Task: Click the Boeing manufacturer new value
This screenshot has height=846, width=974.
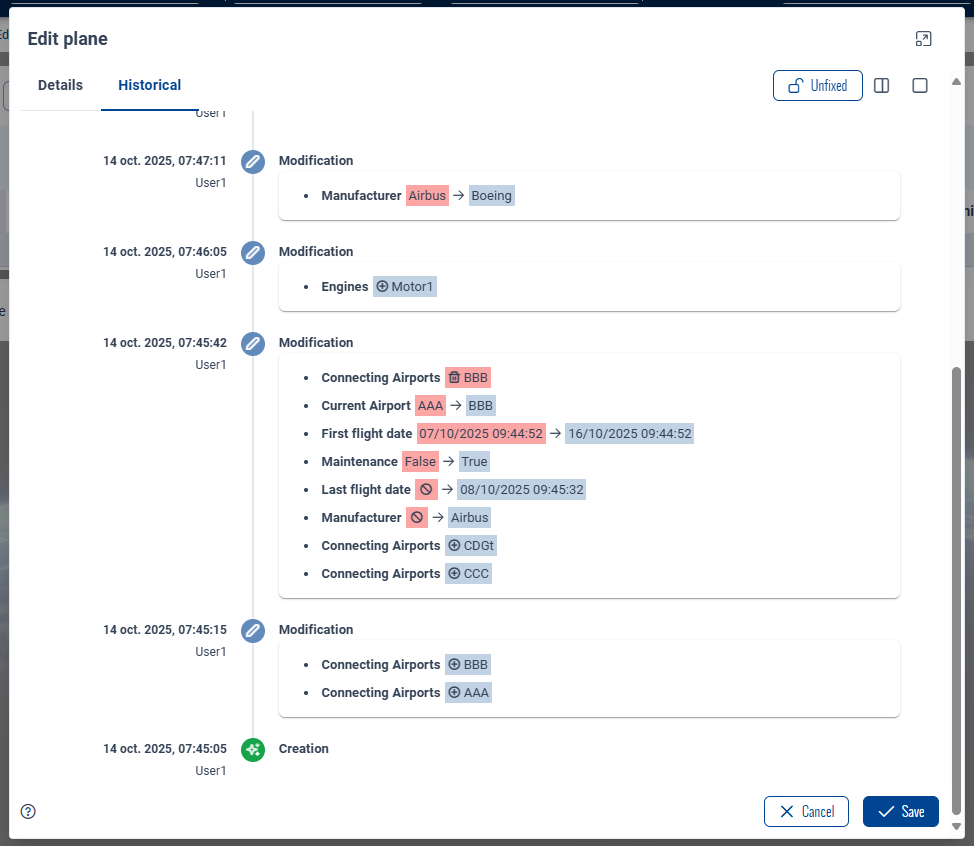Action: (491, 196)
